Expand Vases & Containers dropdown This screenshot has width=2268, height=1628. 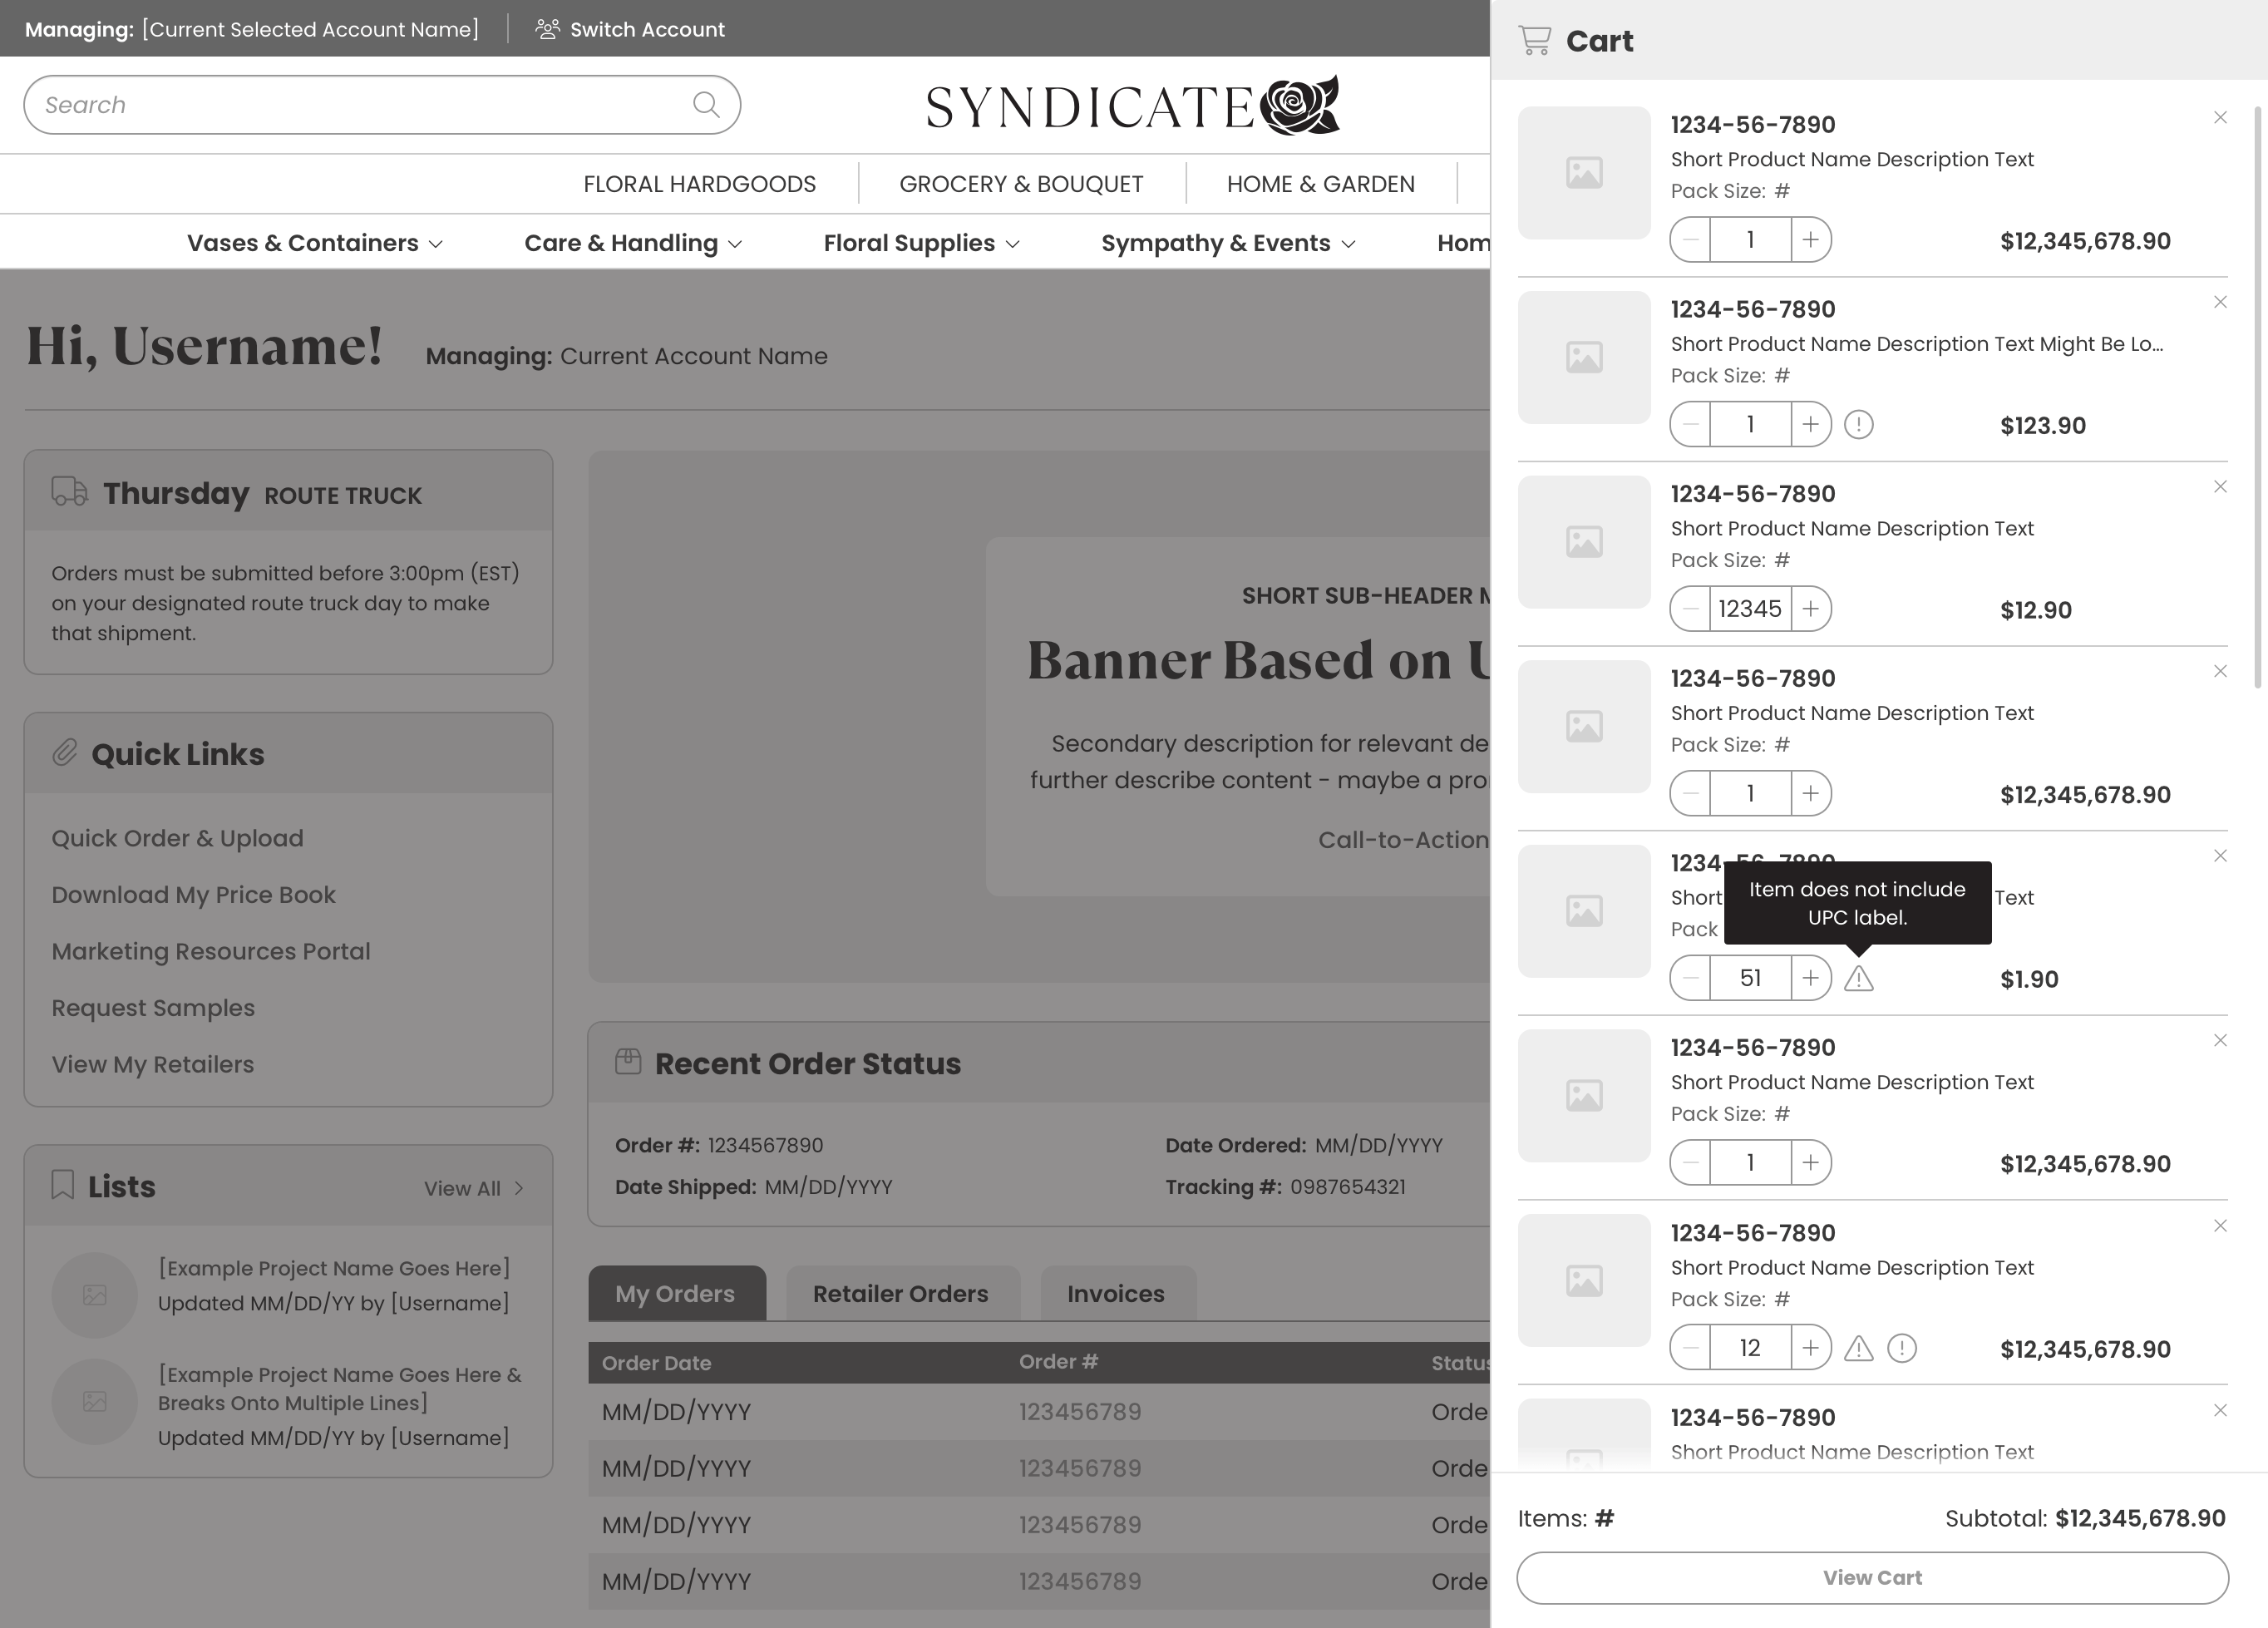pyautogui.click(x=314, y=243)
